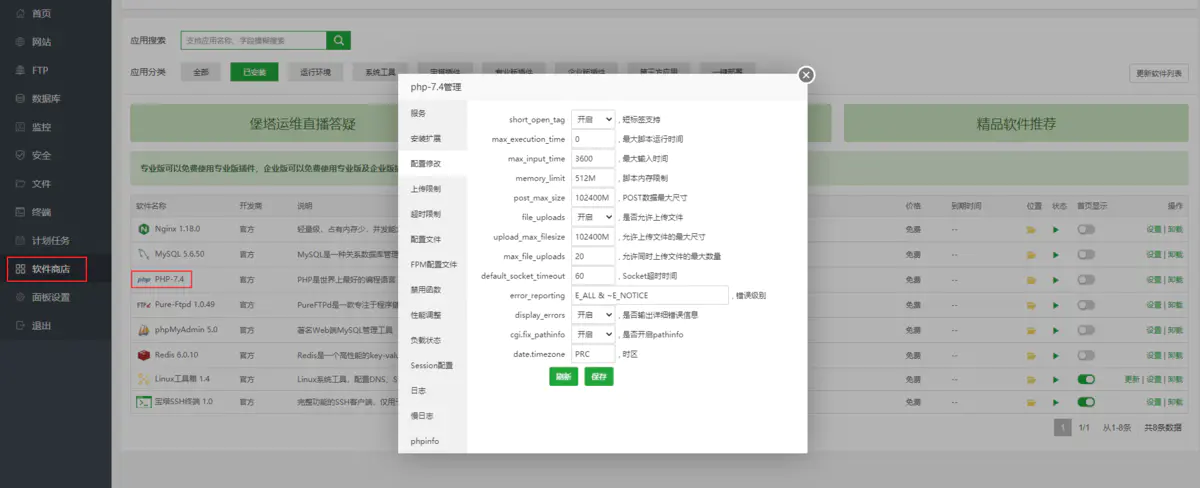This screenshot has height=488, width=1200.
Task: Select the FTP icon in sidebar
Action: pos(20,71)
